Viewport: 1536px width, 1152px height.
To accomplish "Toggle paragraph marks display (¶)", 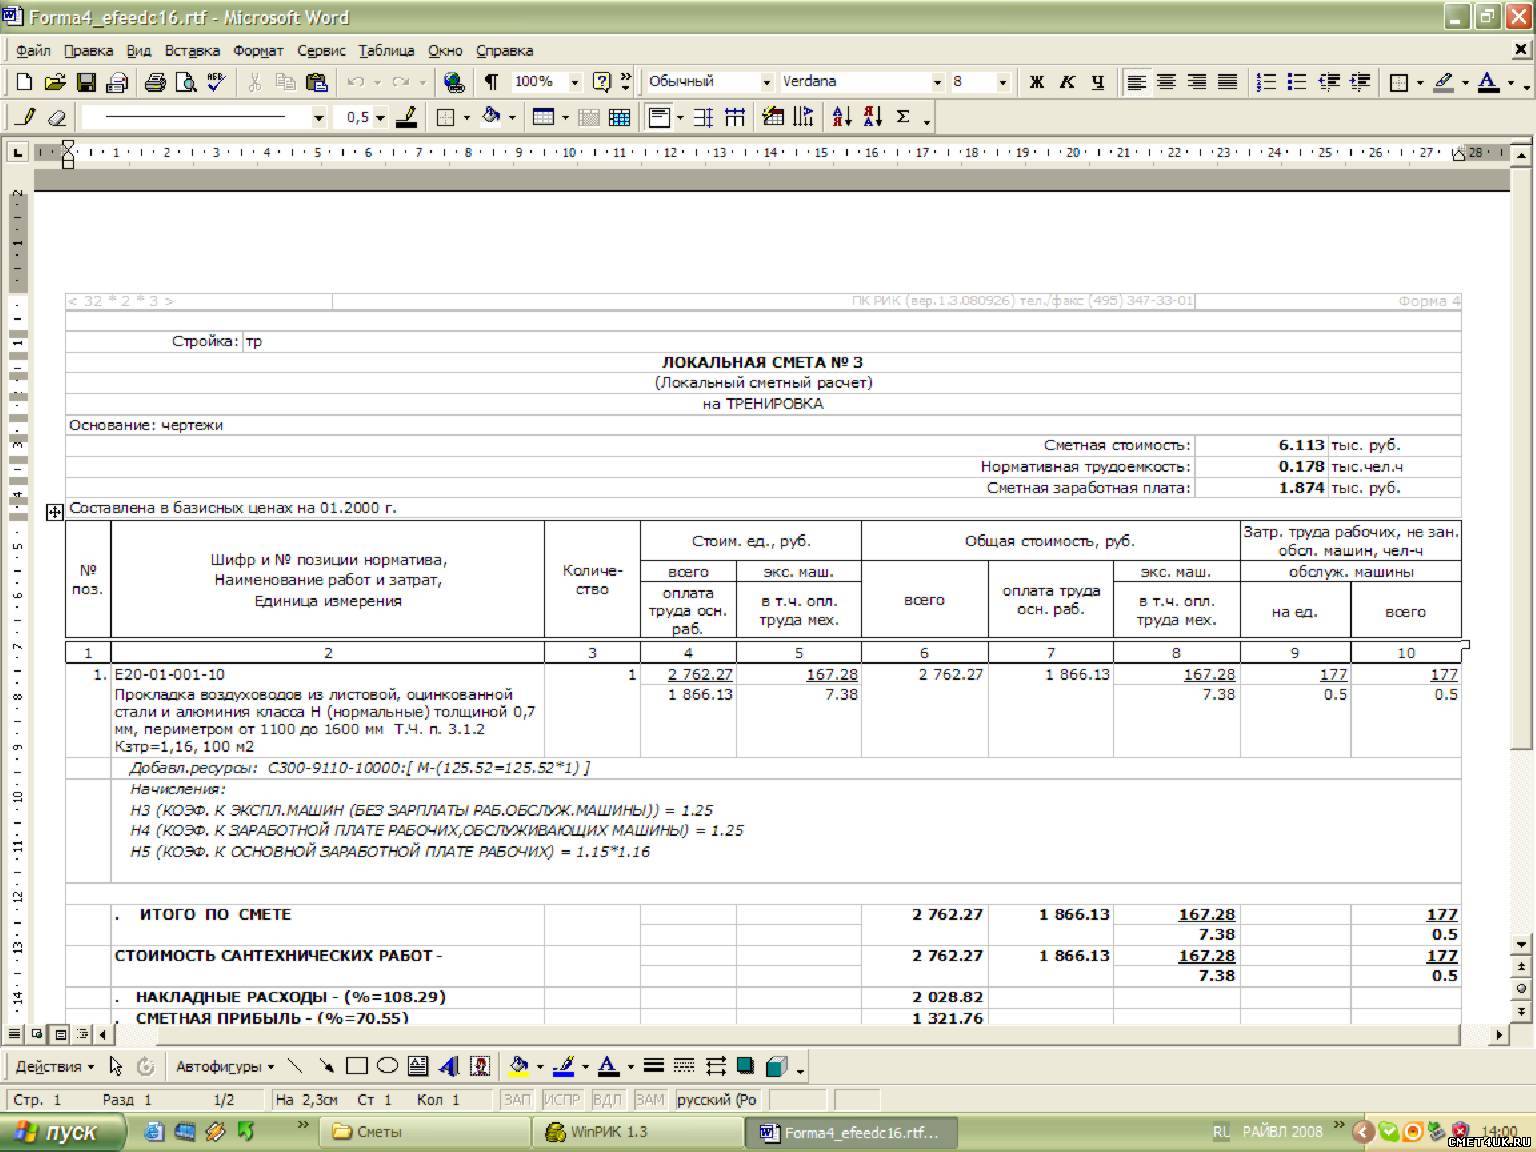I will [x=491, y=83].
